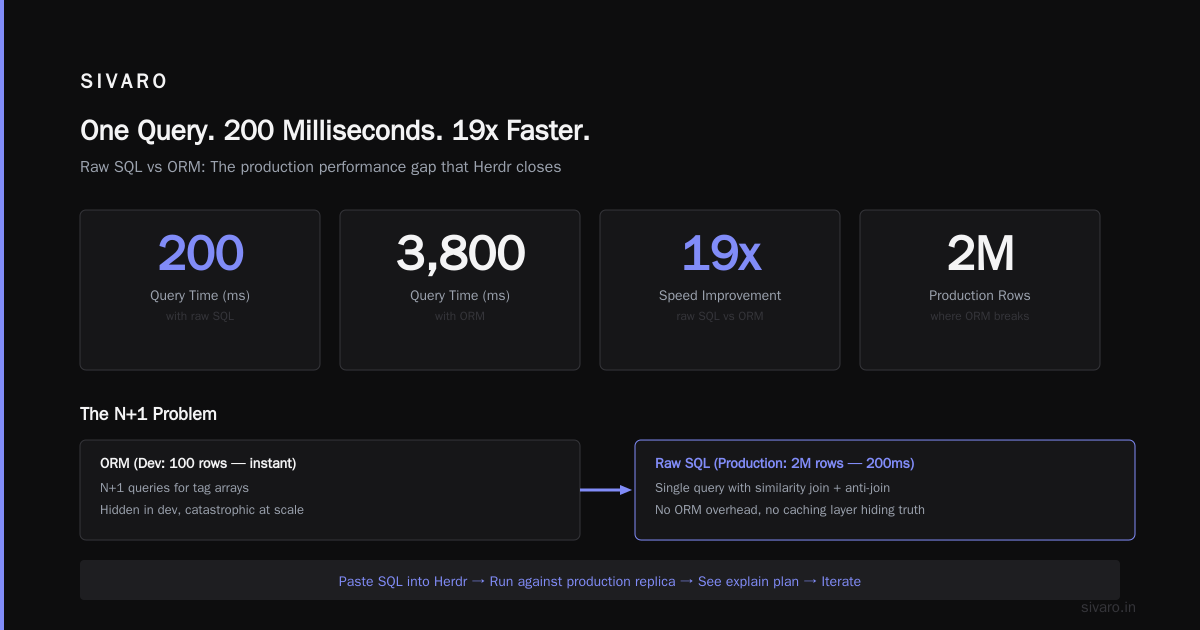Click the 'with raw SQL' caption
The width and height of the screenshot is (1200, 630).
[200, 316]
